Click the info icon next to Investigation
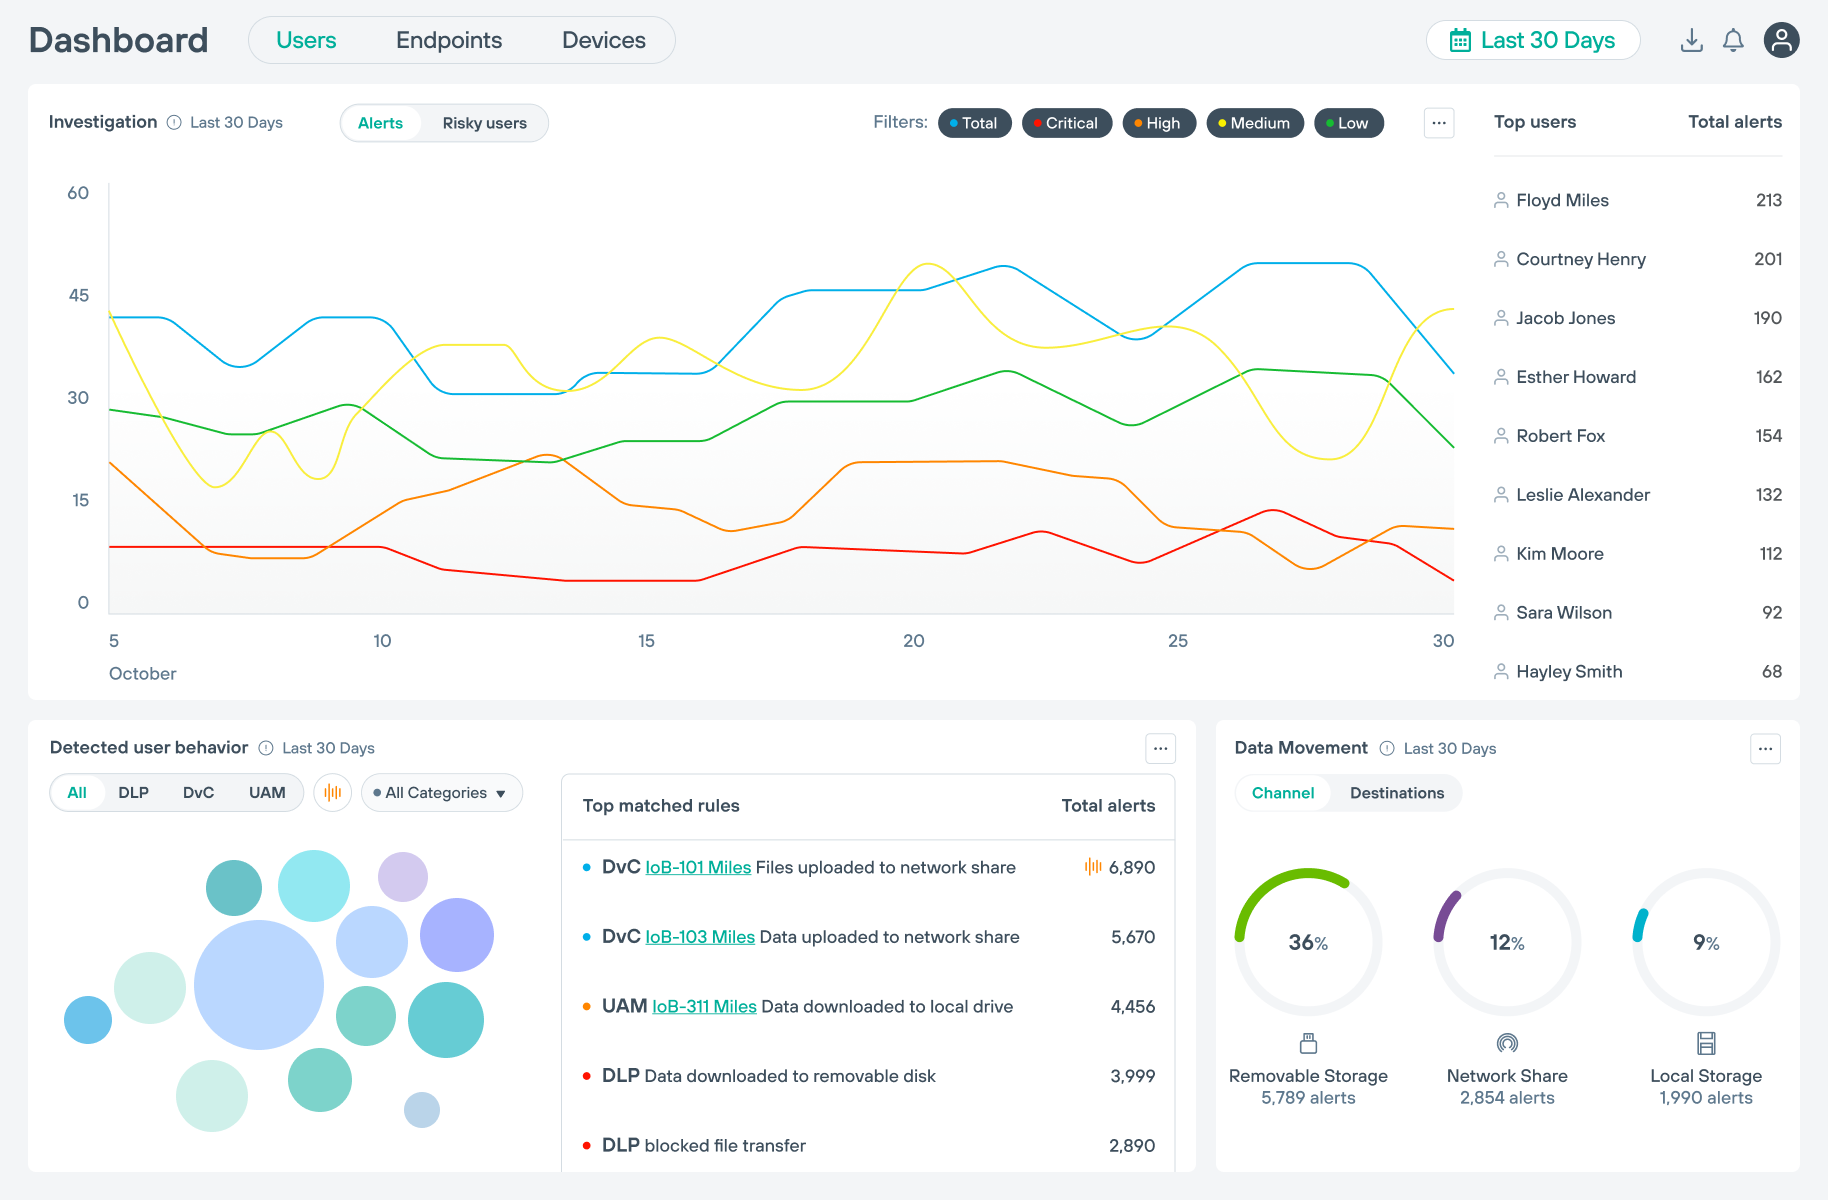This screenshot has height=1200, width=1828. point(174,122)
